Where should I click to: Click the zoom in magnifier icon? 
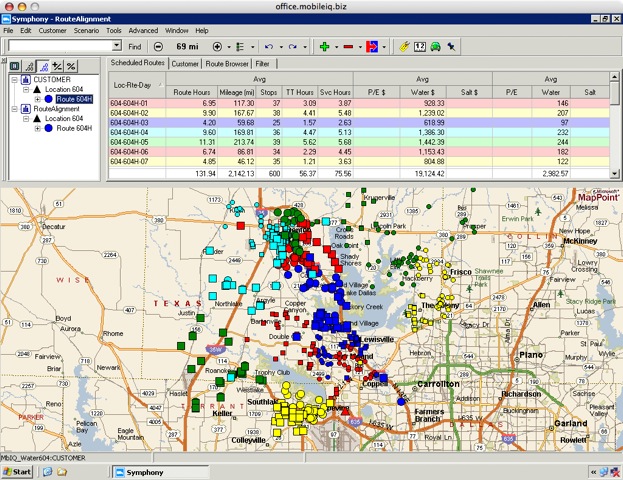(217, 46)
